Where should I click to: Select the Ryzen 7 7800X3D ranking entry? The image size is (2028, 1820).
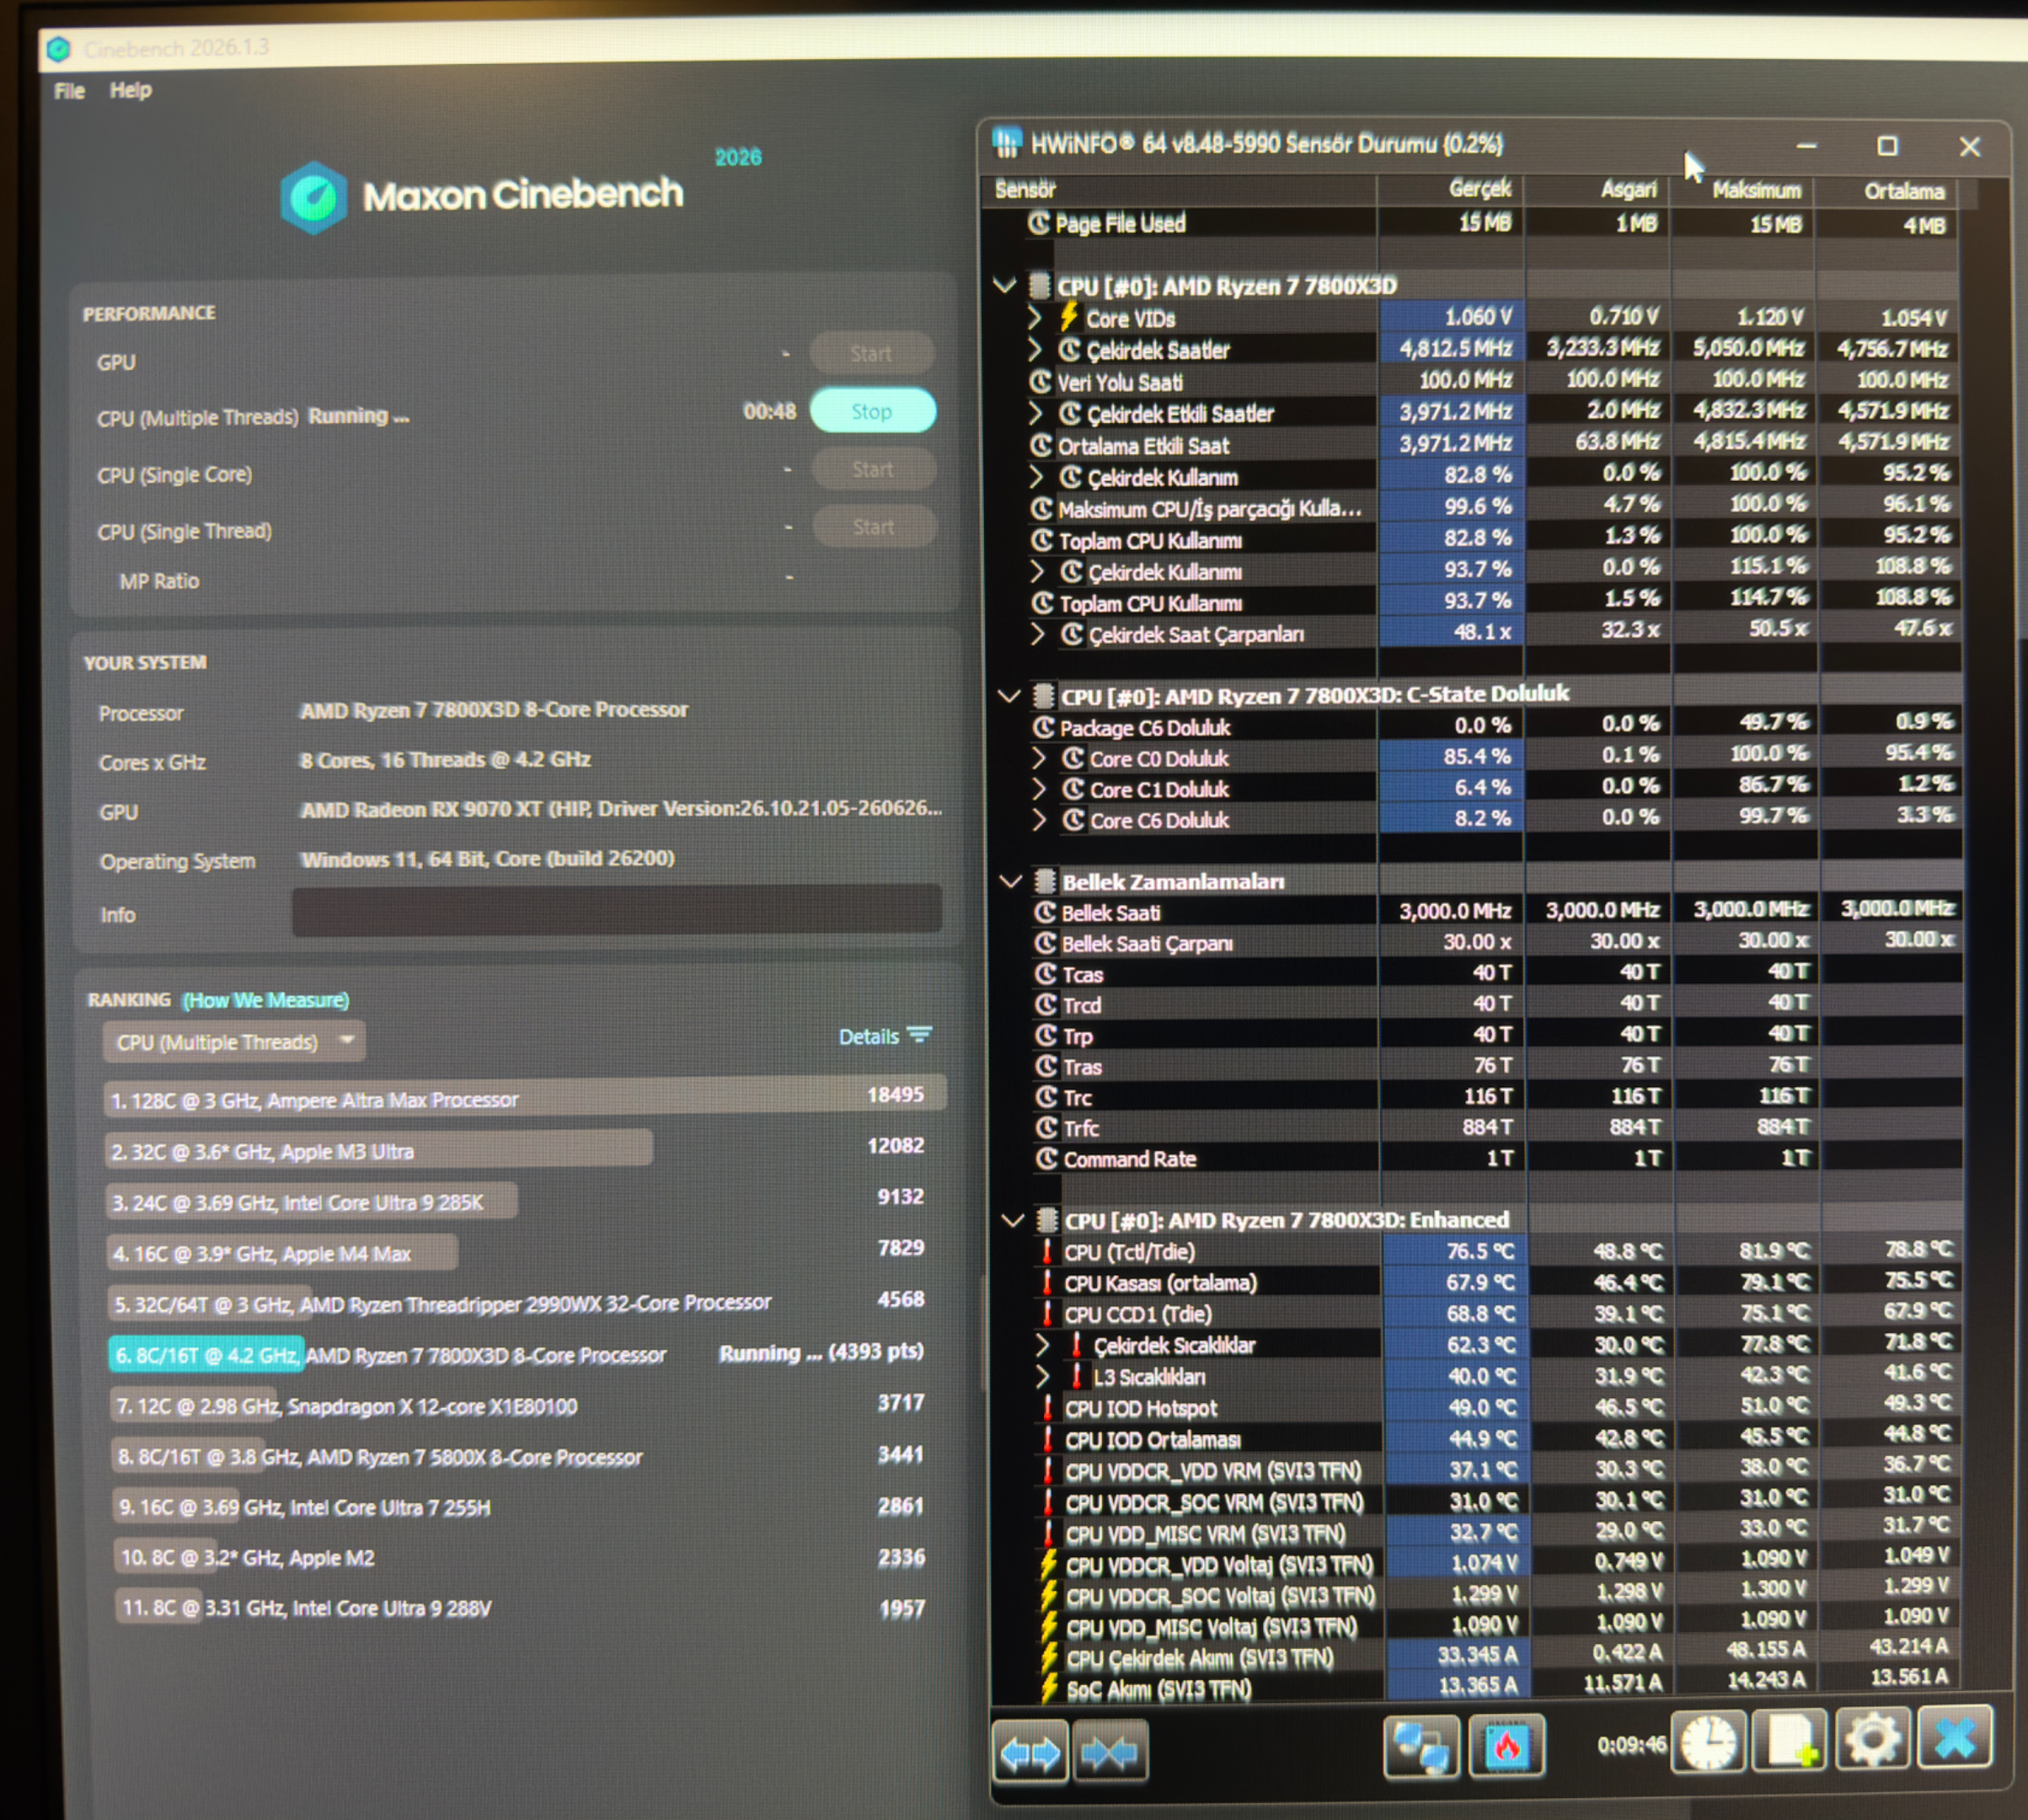pos(516,1355)
